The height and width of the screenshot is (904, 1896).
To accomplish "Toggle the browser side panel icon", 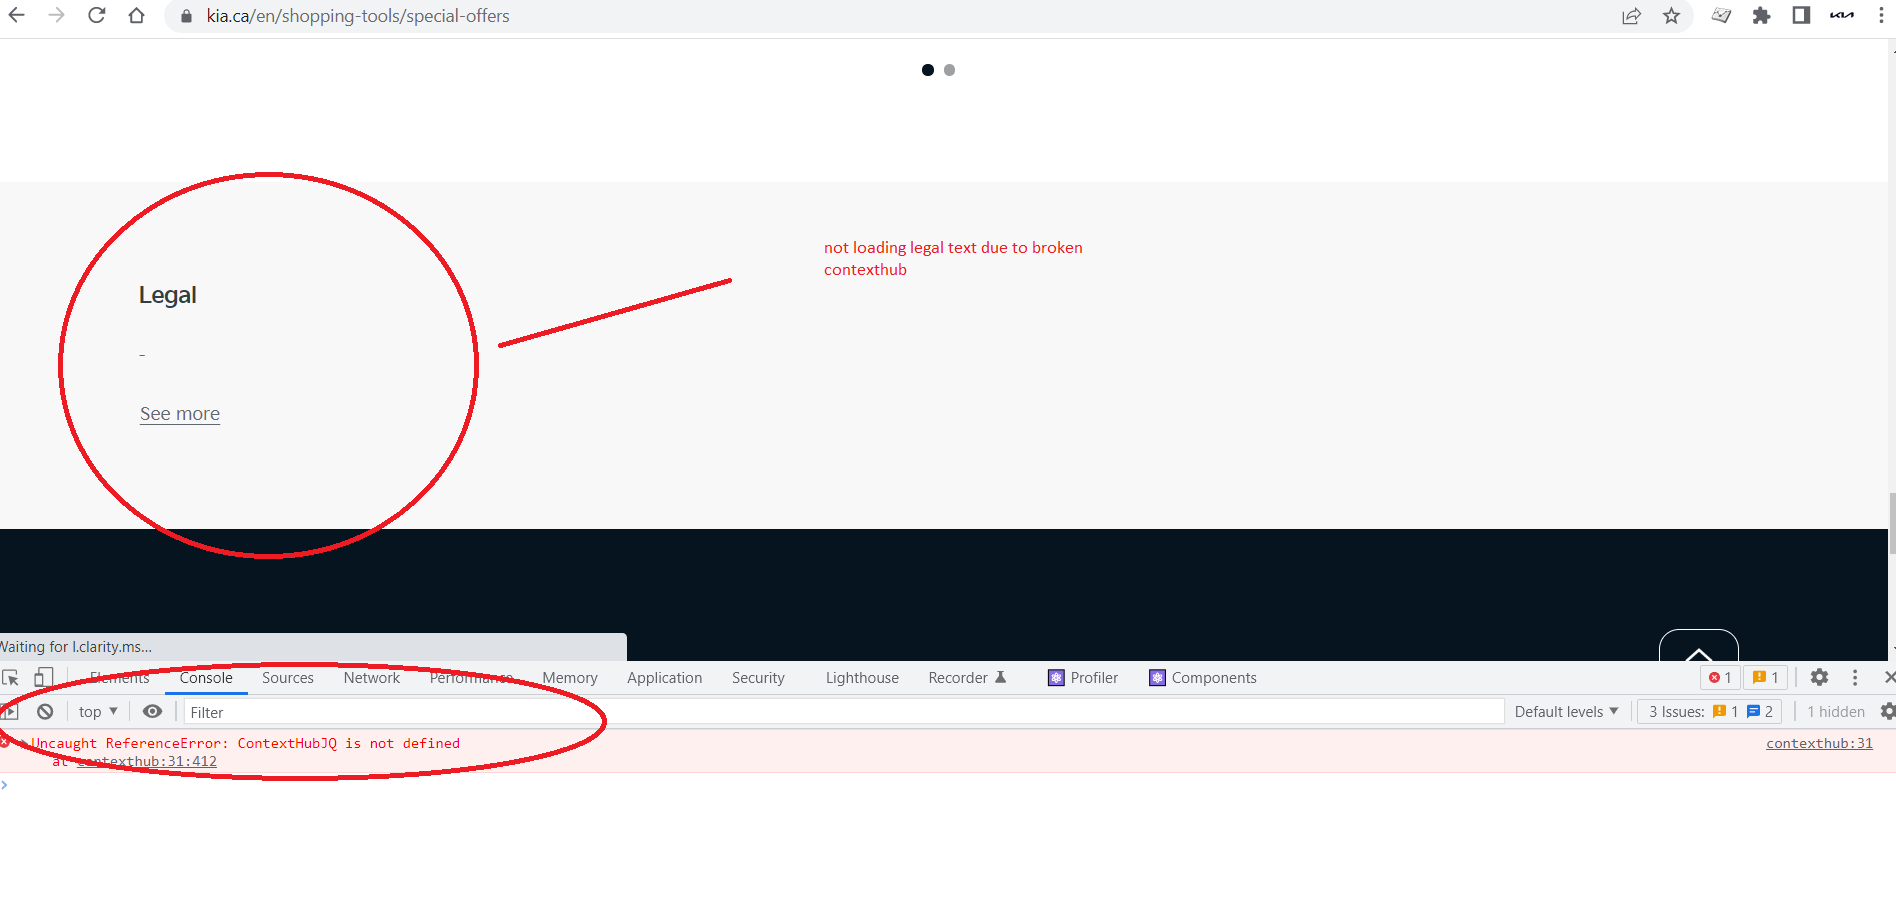I will tap(1801, 15).
